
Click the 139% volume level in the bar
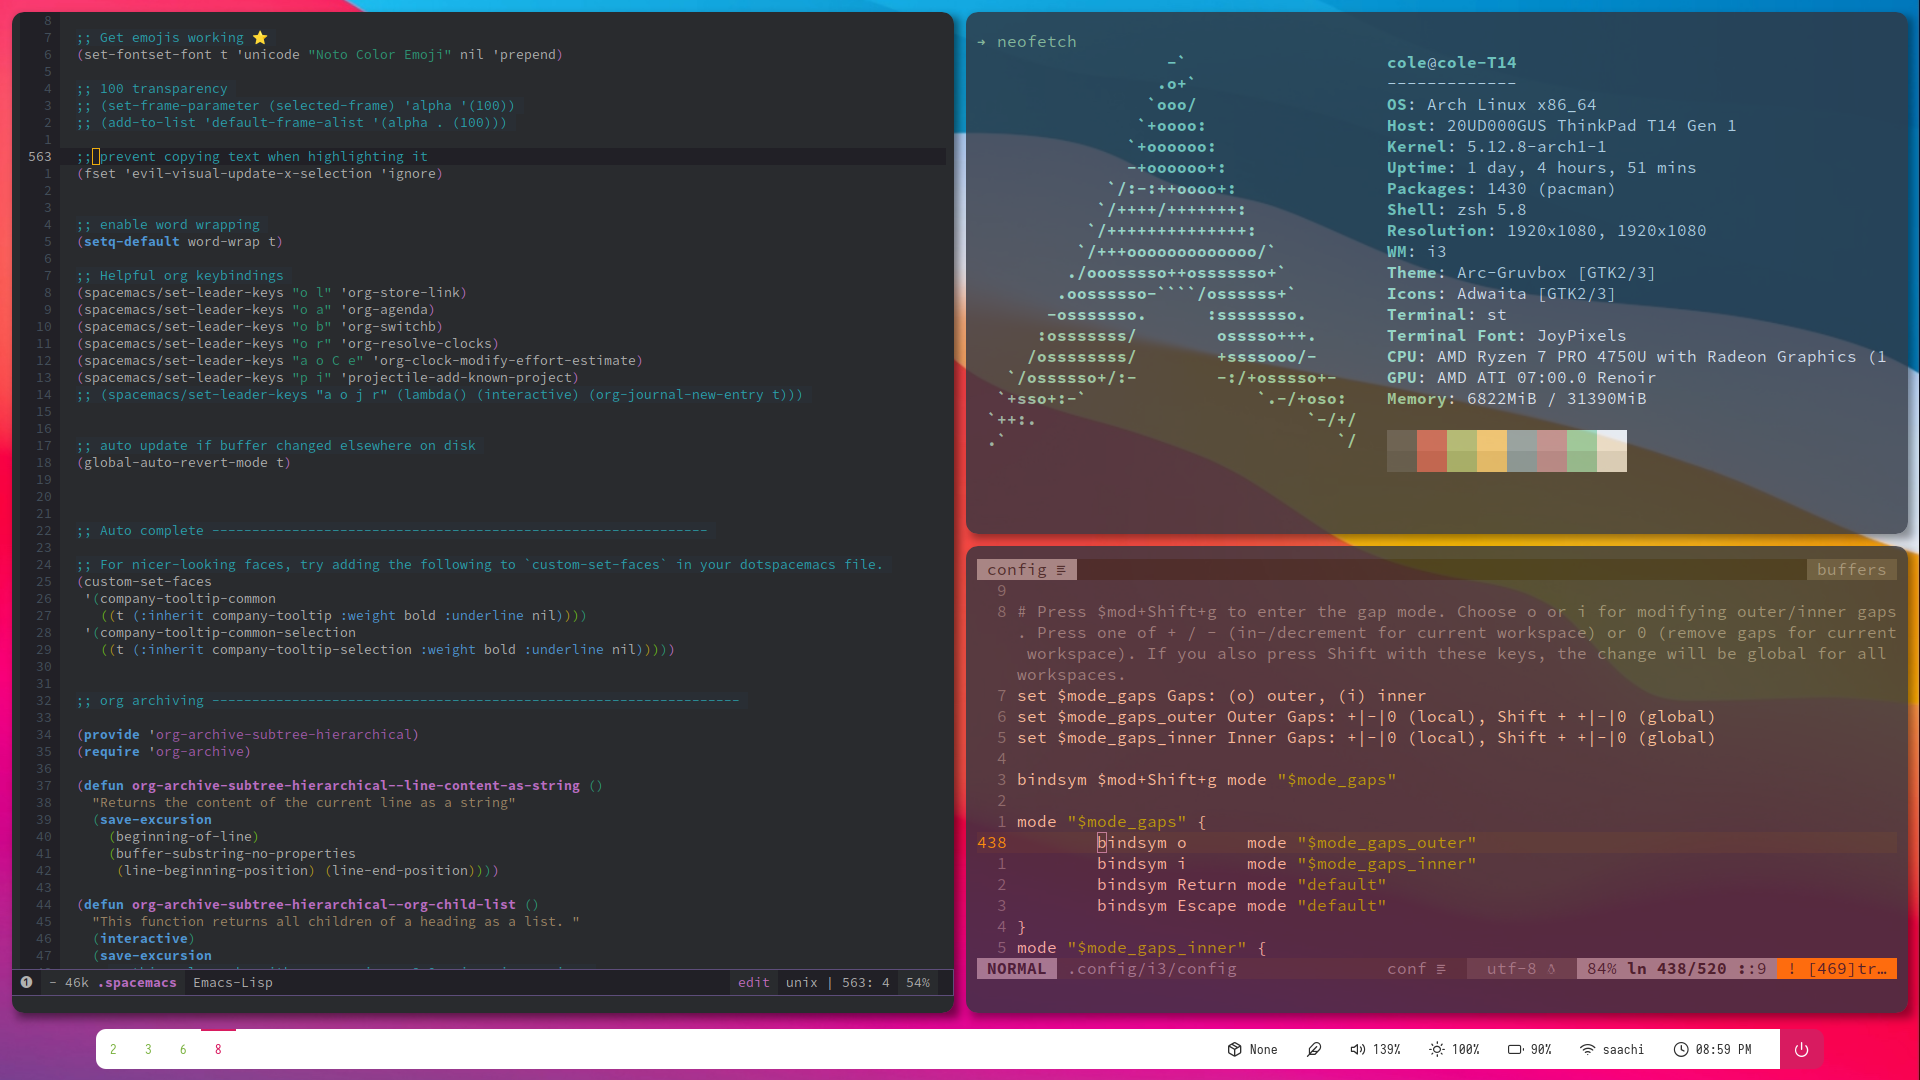pyautogui.click(x=1387, y=1050)
